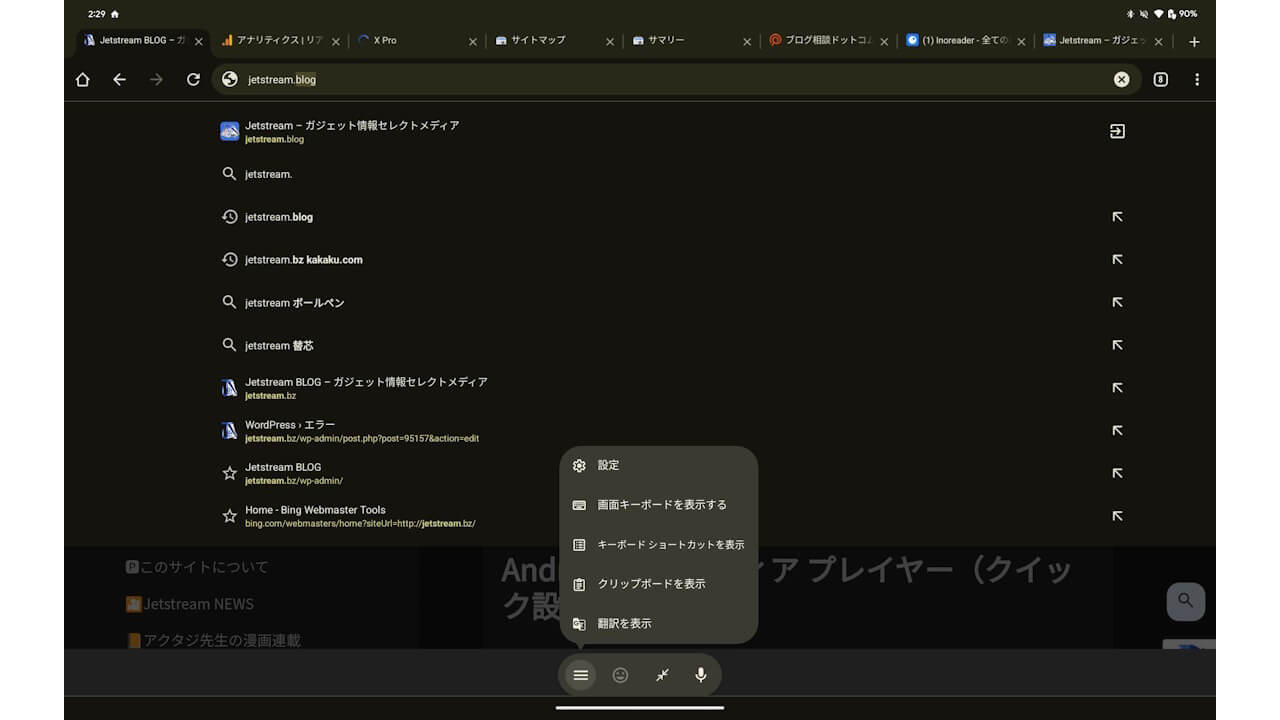
Task: Open the emoji picker on keyboard toolbar
Action: [620, 675]
